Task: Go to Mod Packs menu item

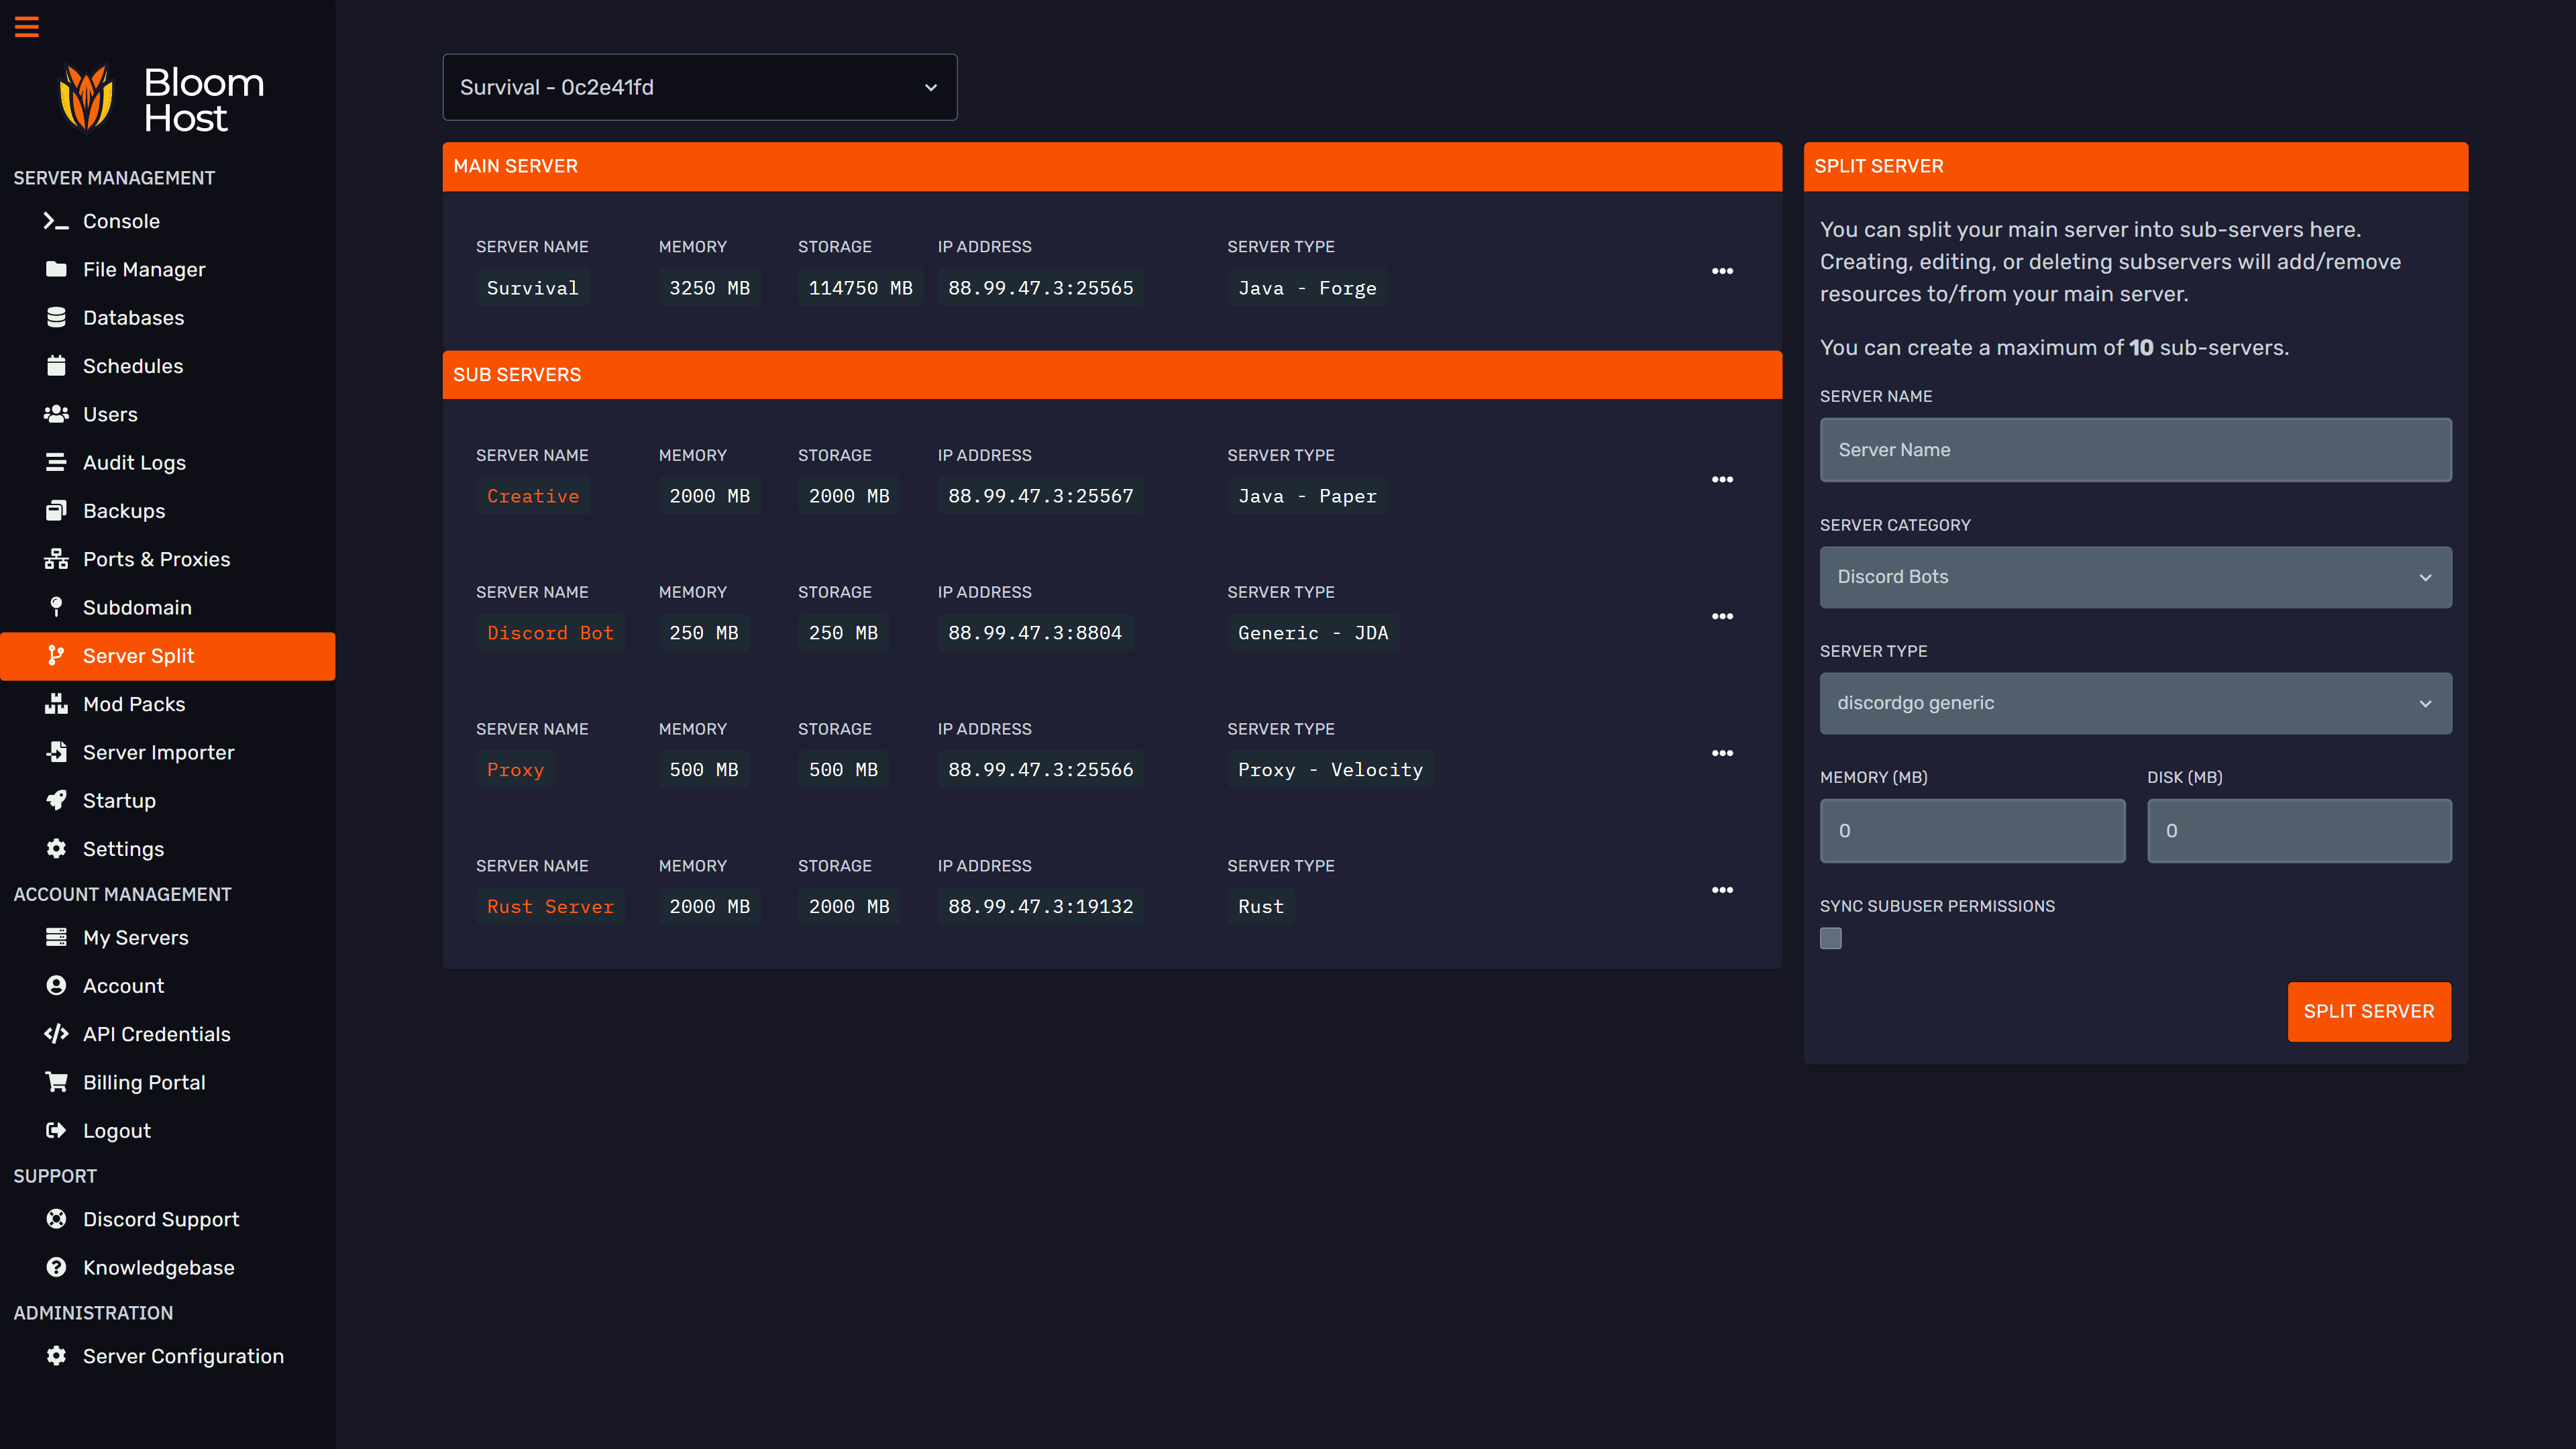Action: coord(134,704)
